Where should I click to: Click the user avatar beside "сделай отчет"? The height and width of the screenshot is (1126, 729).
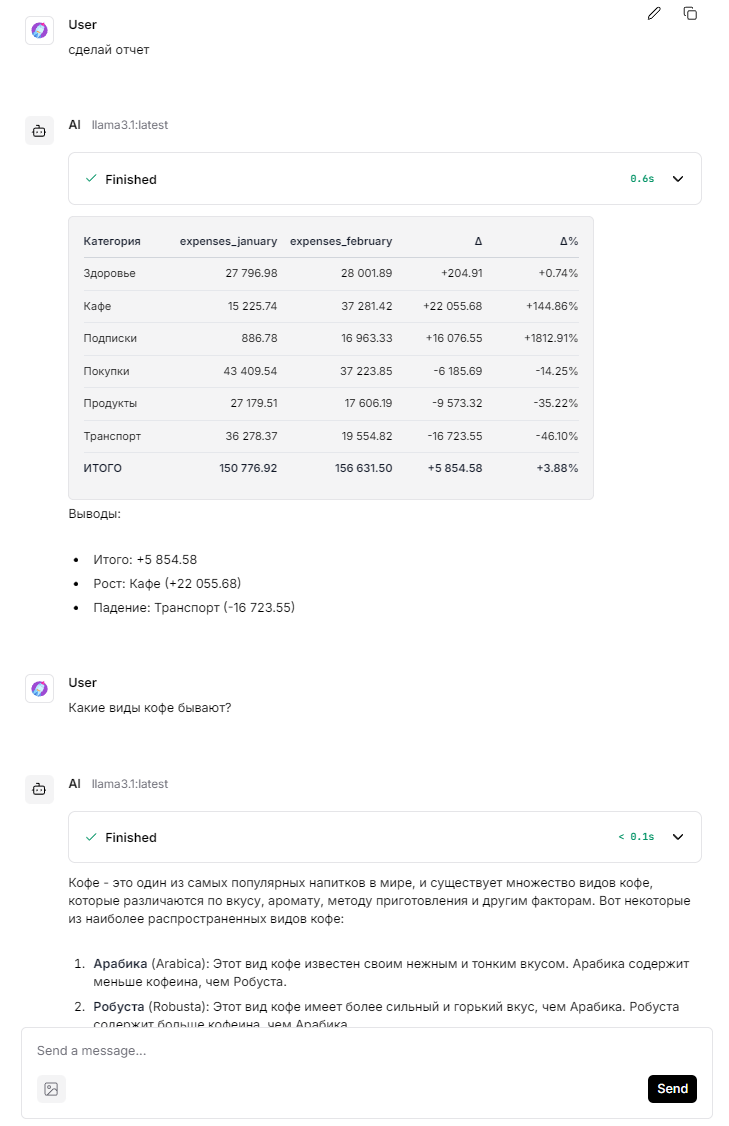(x=39, y=31)
